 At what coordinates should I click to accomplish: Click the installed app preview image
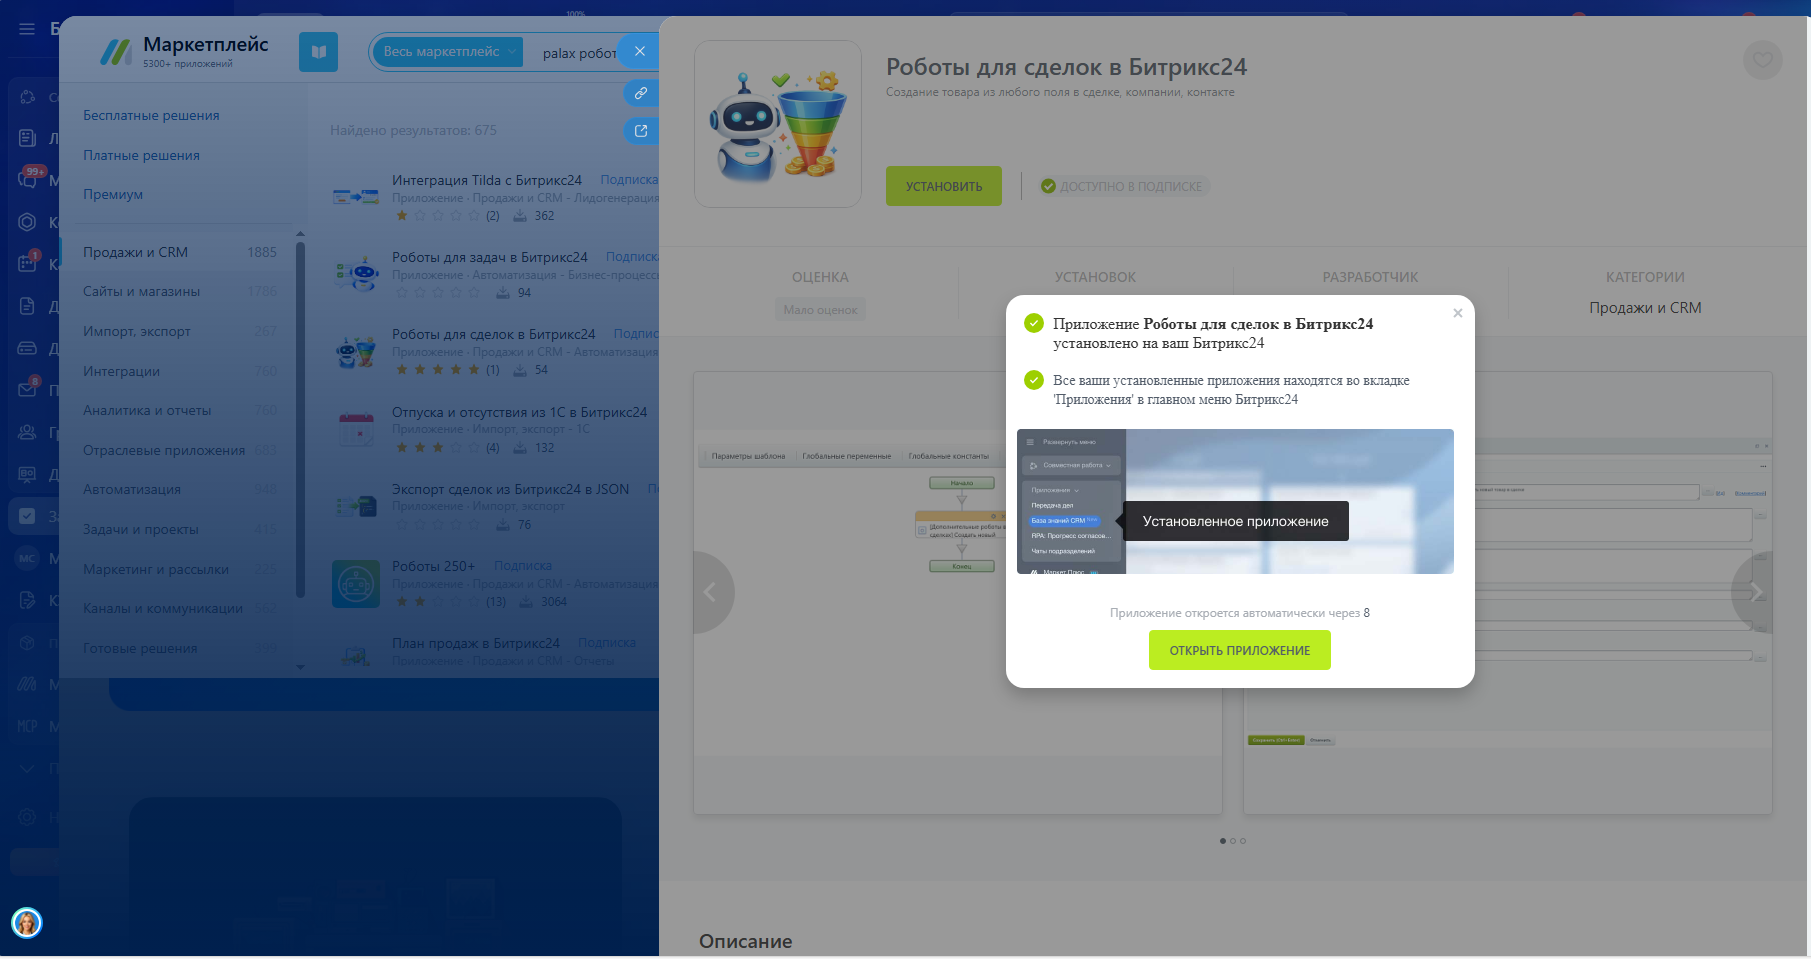coord(1234,501)
